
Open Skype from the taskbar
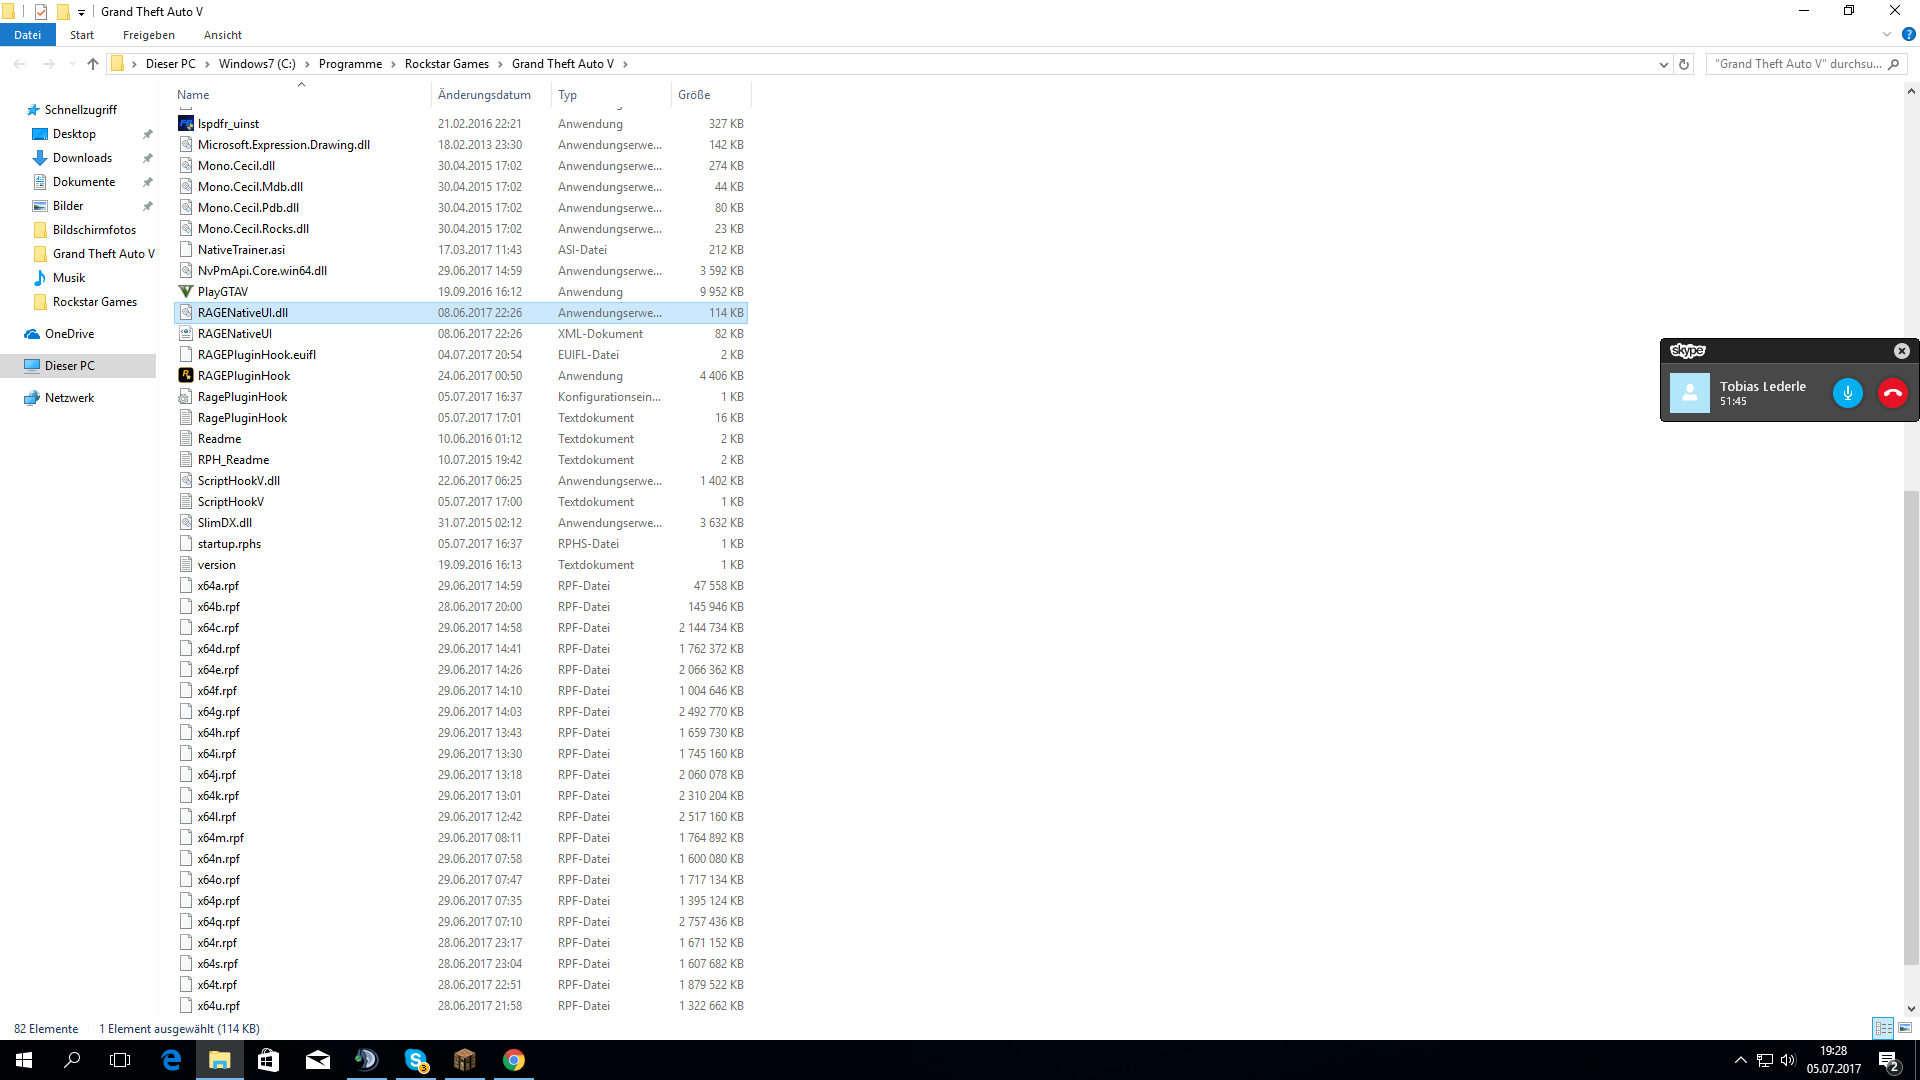click(x=416, y=1060)
